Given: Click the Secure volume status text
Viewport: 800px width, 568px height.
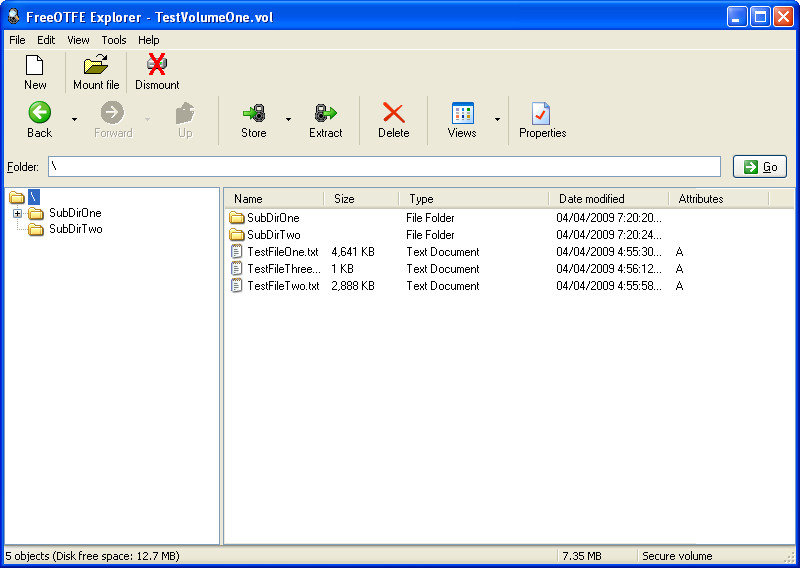Looking at the screenshot, I should click(677, 556).
